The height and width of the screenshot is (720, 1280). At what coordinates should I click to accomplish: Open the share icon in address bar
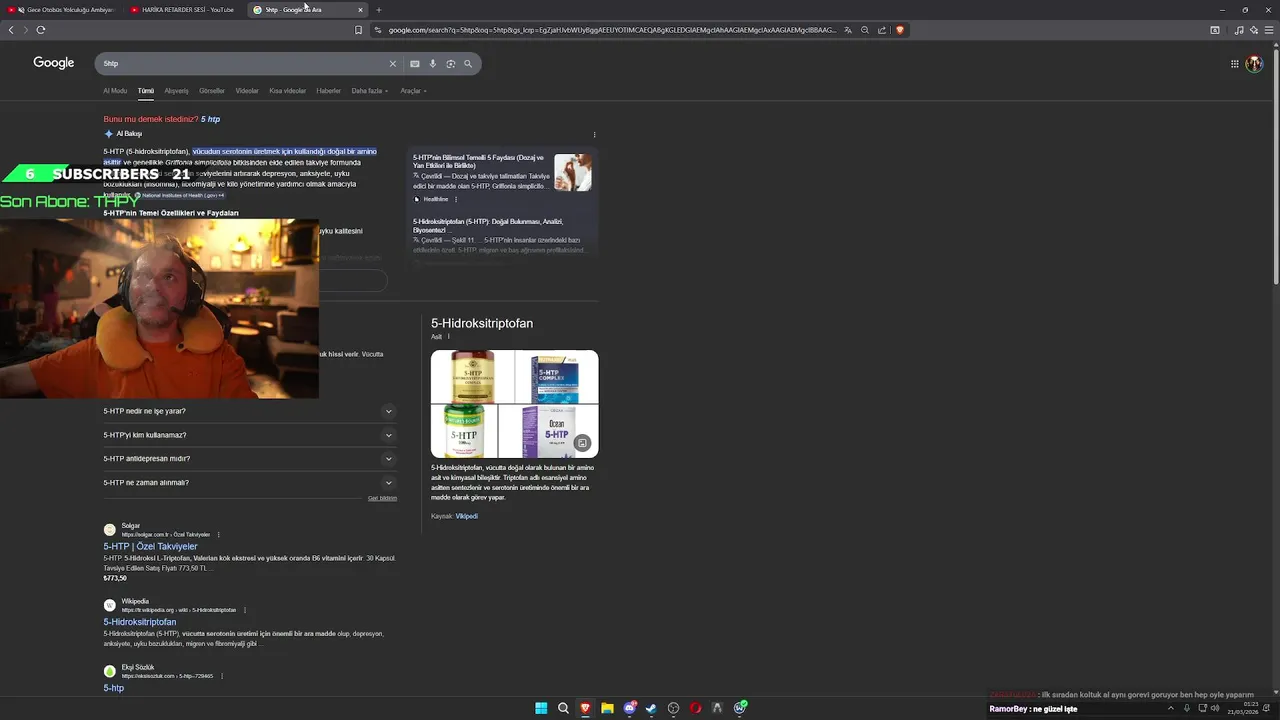[882, 30]
